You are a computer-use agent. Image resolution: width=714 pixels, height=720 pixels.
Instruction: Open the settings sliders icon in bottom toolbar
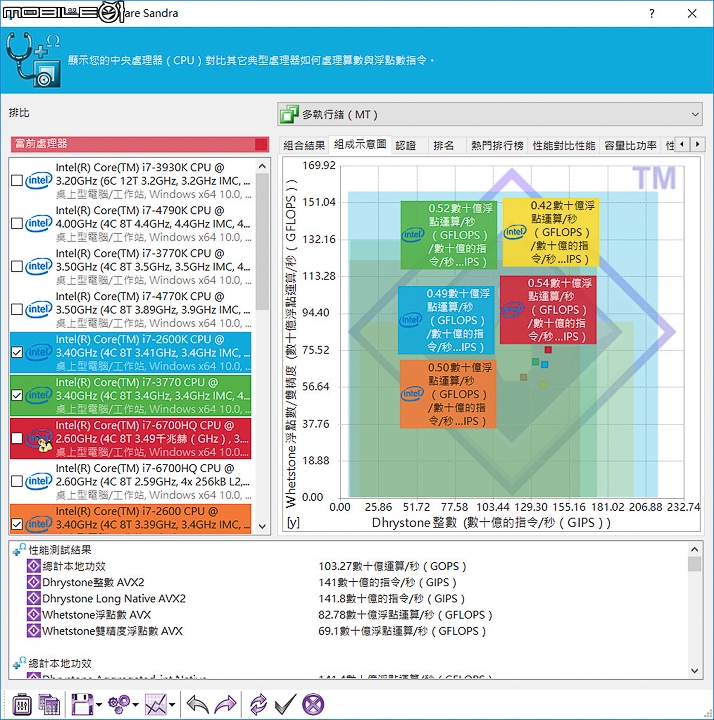click(x=22, y=704)
